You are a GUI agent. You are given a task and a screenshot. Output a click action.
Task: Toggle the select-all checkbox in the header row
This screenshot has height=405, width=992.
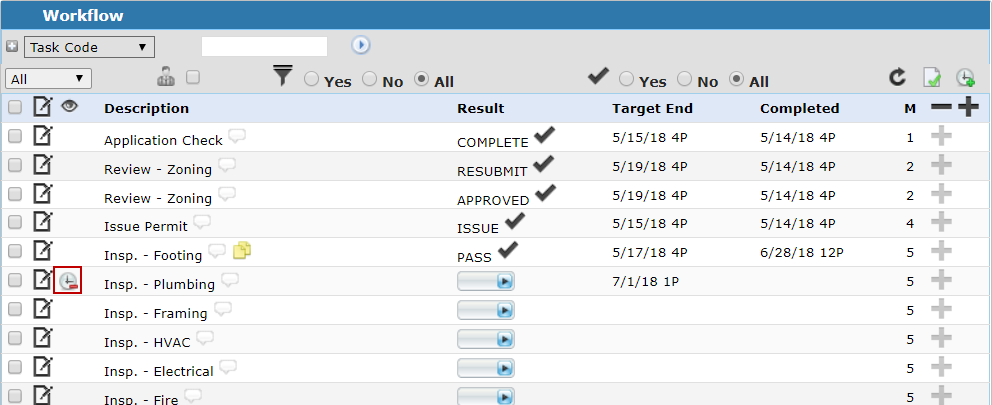coord(15,107)
